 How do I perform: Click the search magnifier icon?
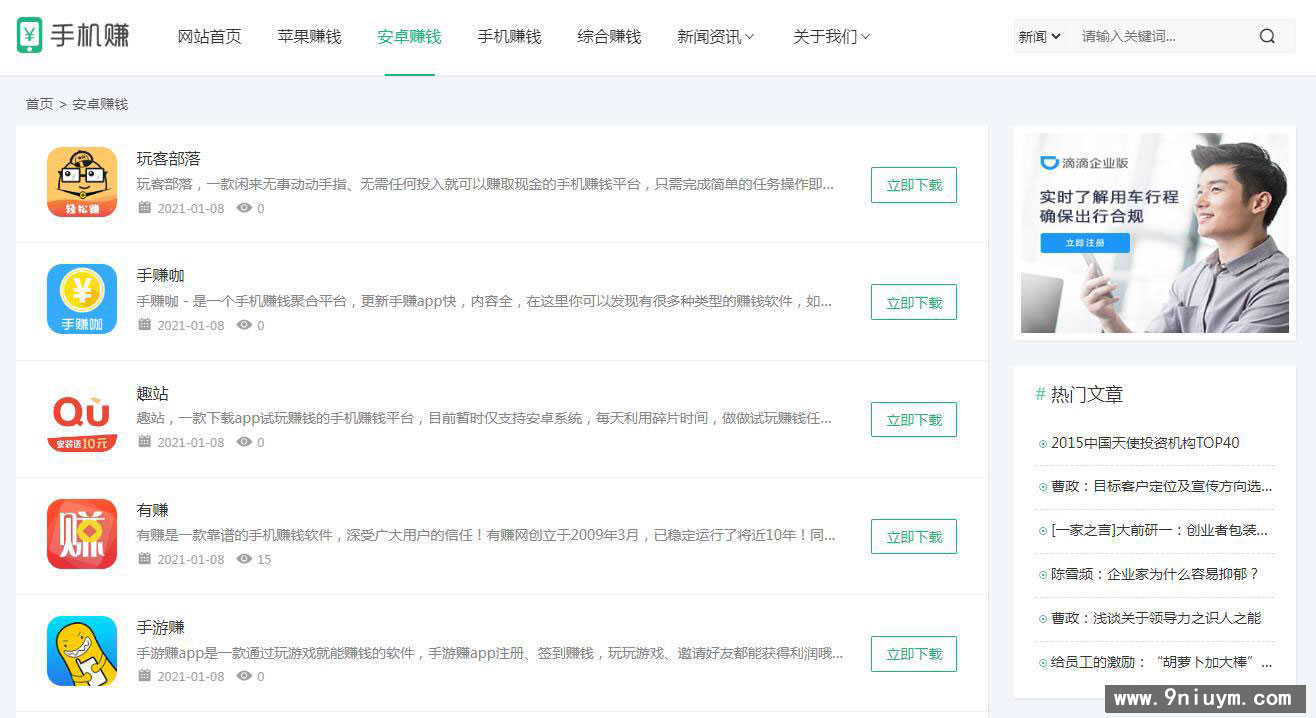coord(1267,35)
